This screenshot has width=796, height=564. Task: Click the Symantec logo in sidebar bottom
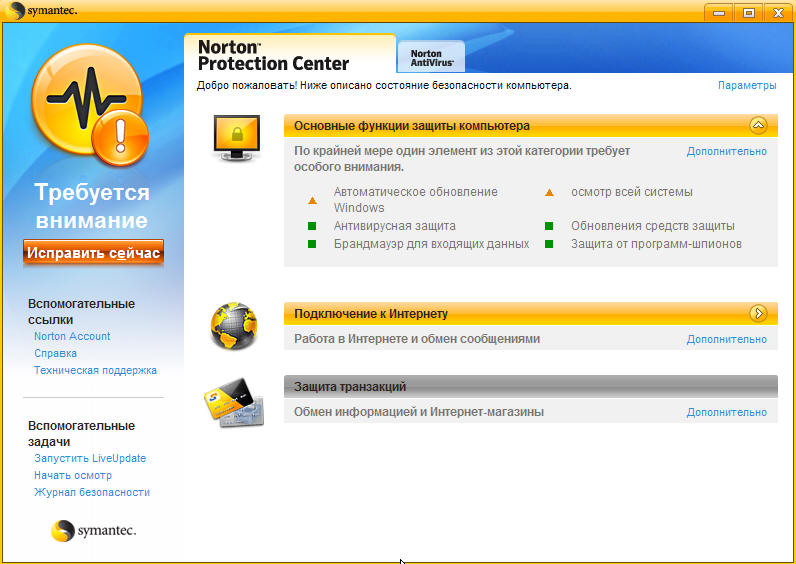coord(93,531)
